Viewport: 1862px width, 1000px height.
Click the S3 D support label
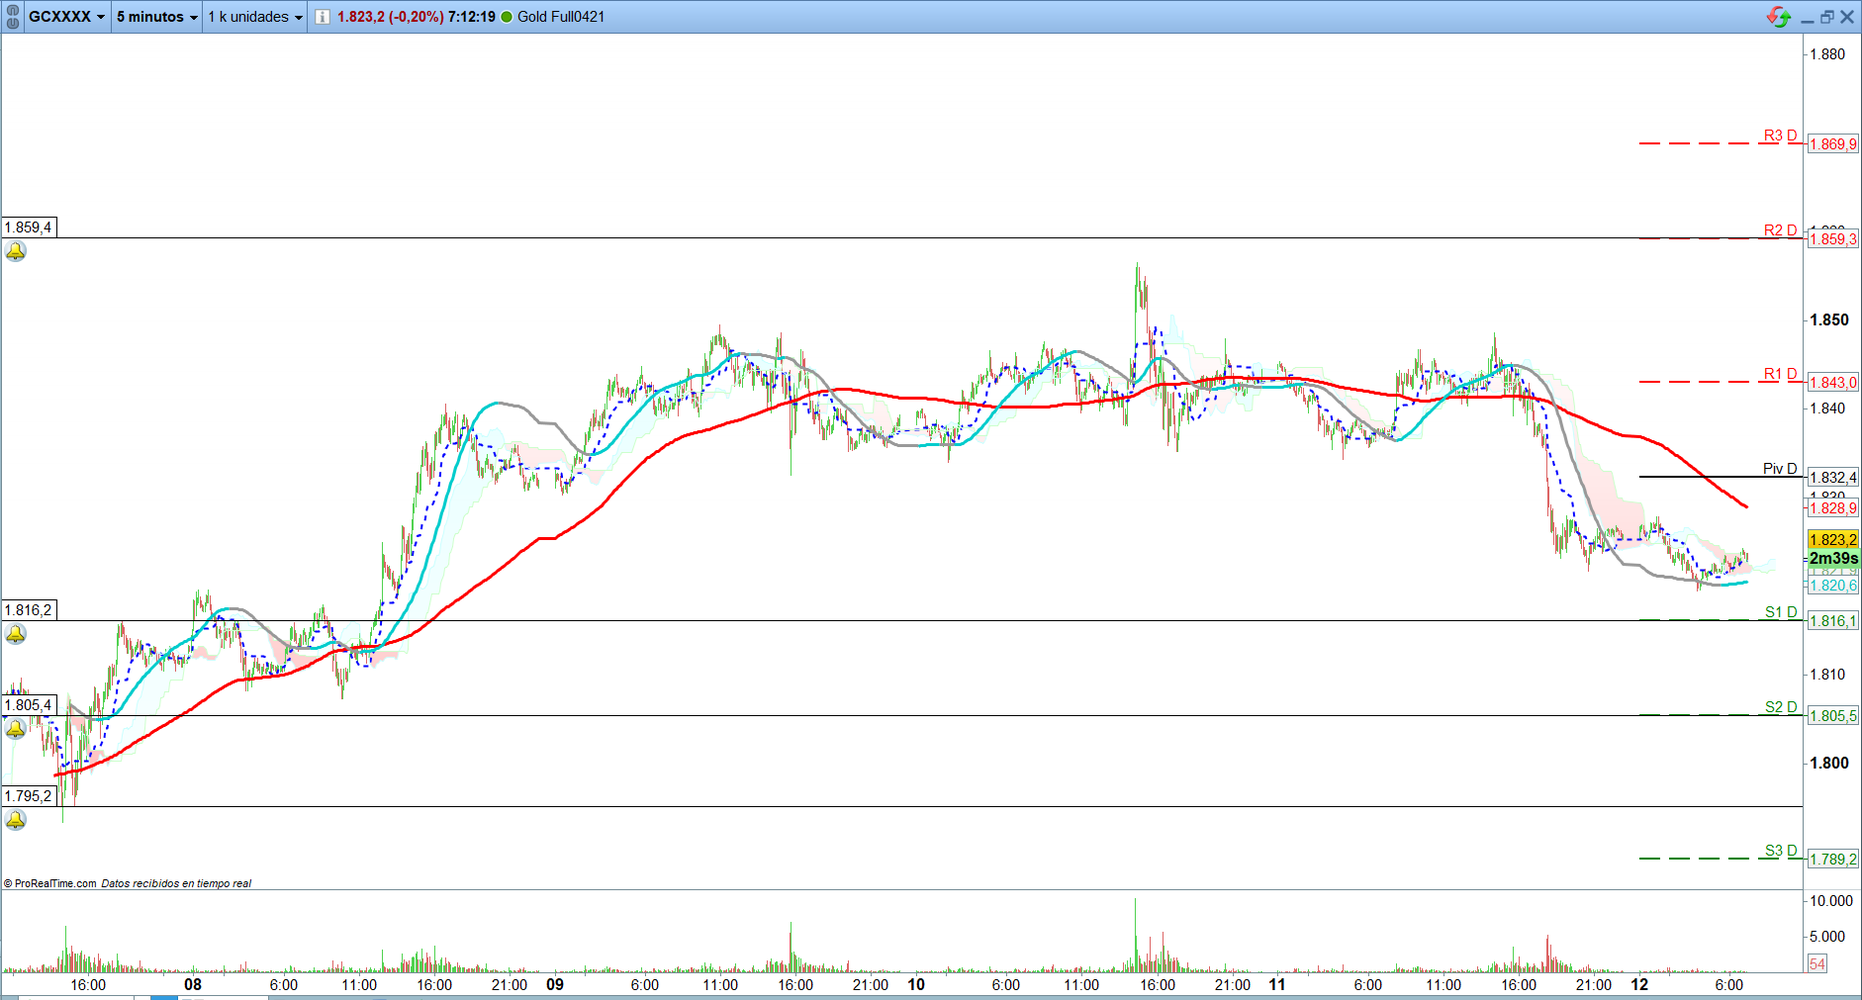click(1781, 851)
